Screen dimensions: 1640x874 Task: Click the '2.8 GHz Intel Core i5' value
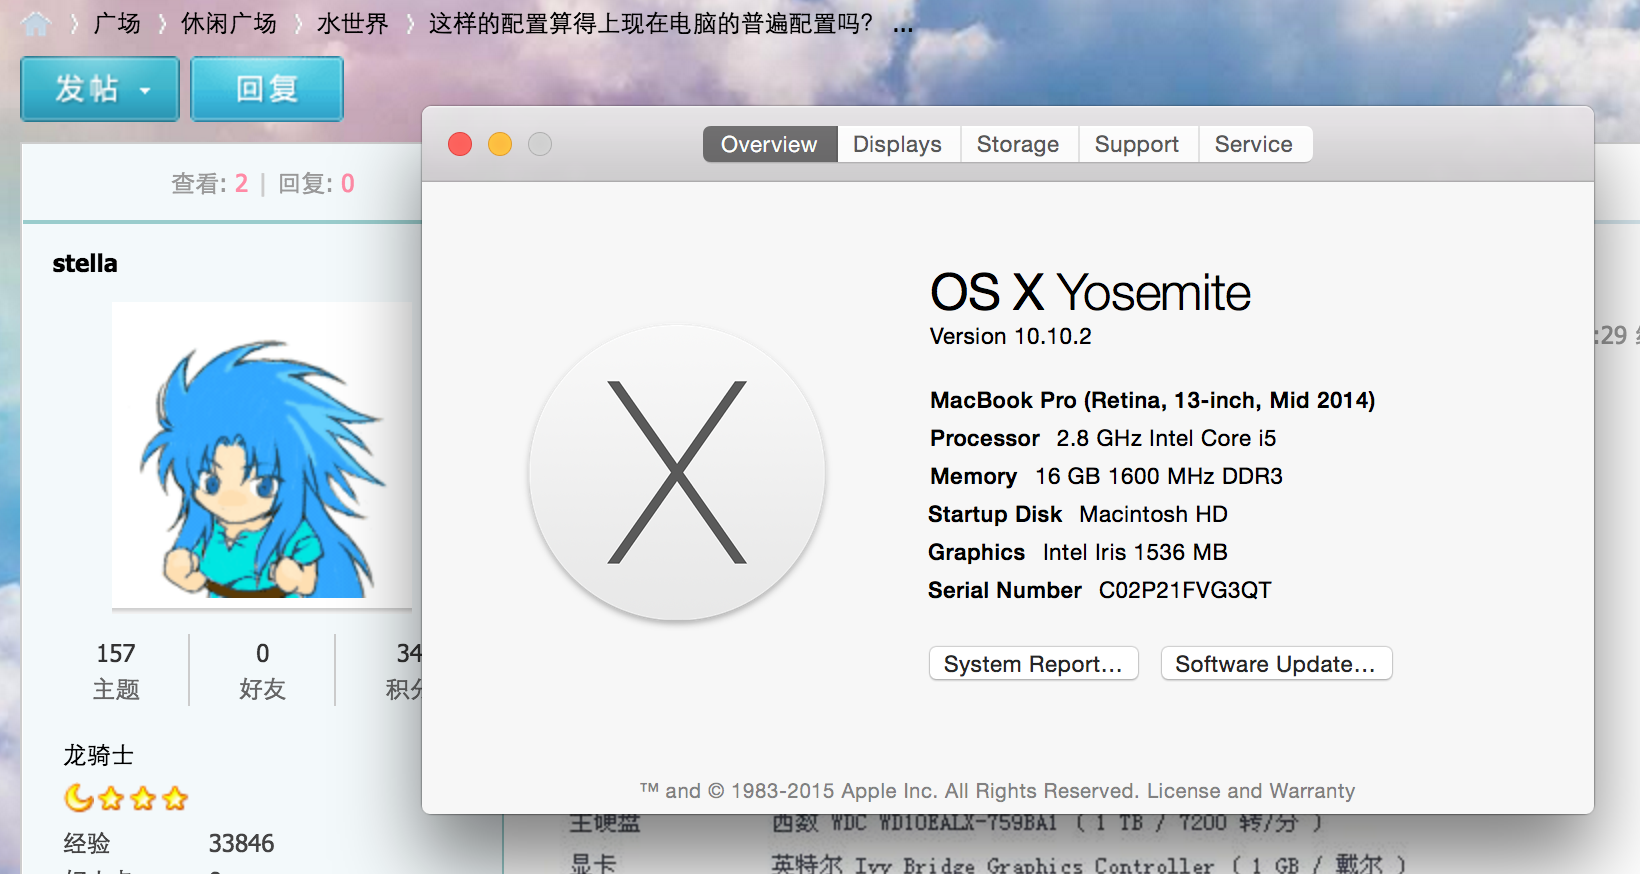[x=1166, y=438]
